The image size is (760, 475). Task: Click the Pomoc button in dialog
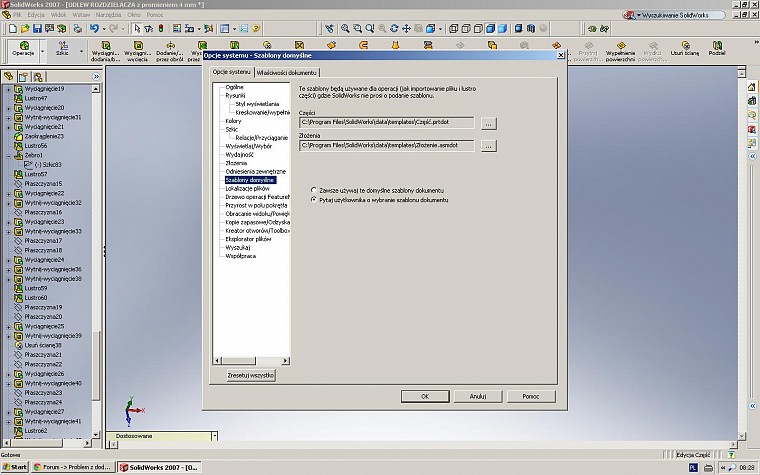tap(531, 396)
